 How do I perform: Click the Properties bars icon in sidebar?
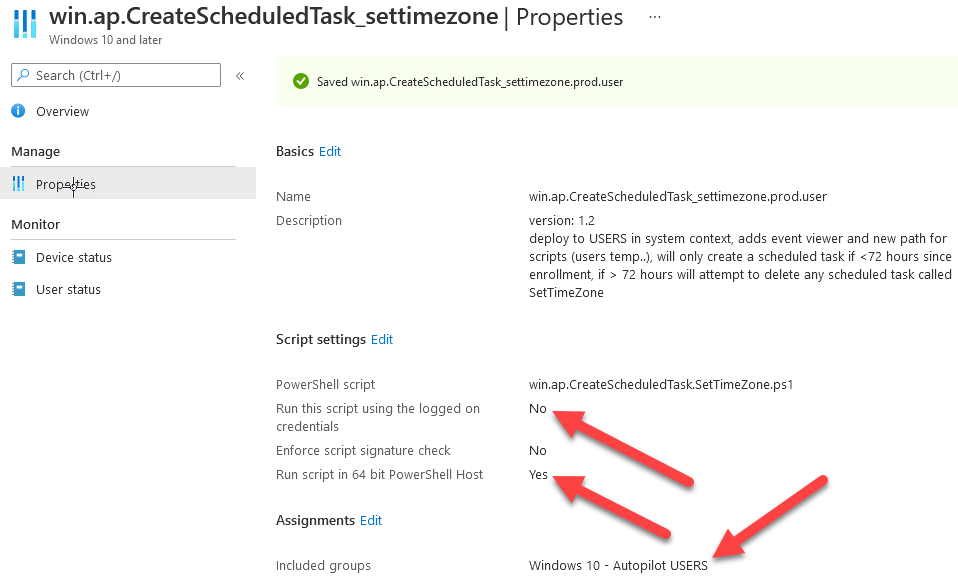pos(19,183)
